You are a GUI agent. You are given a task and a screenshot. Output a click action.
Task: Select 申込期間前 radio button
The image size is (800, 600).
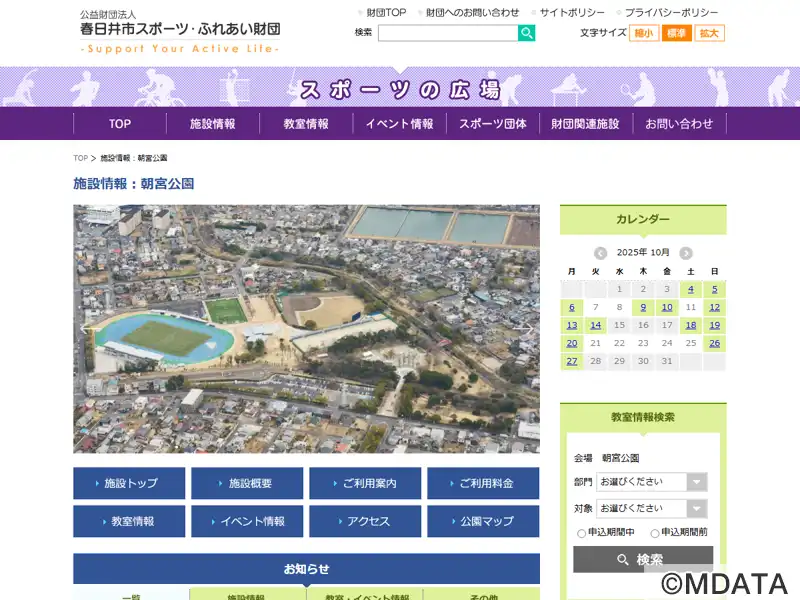[655, 533]
